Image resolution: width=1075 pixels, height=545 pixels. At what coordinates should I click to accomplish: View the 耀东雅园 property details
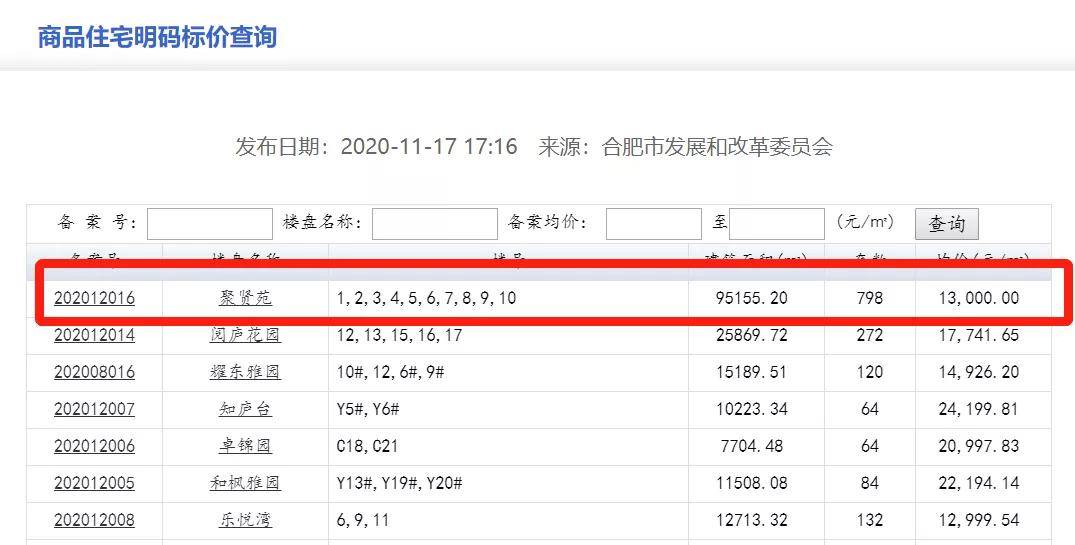(x=245, y=372)
